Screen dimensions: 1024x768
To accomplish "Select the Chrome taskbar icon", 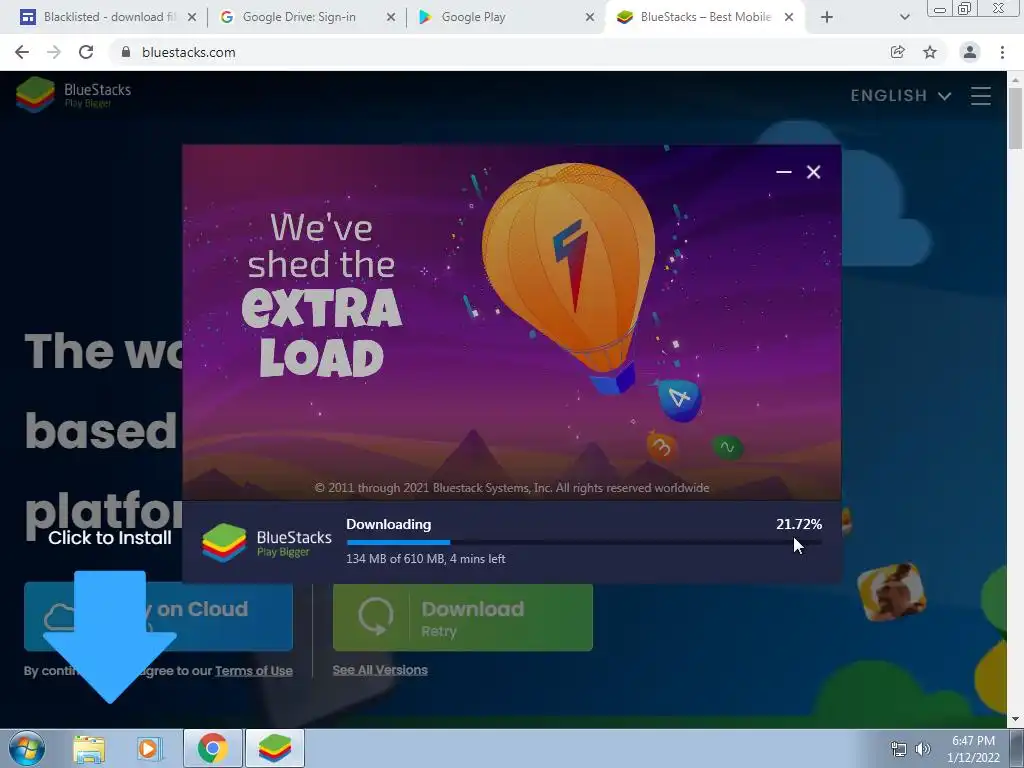I will (213, 748).
